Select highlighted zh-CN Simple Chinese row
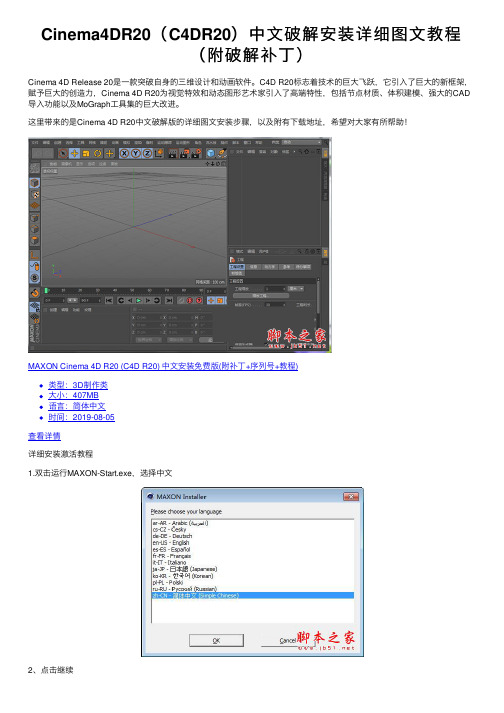The height and width of the screenshot is (713, 504). click(x=252, y=595)
